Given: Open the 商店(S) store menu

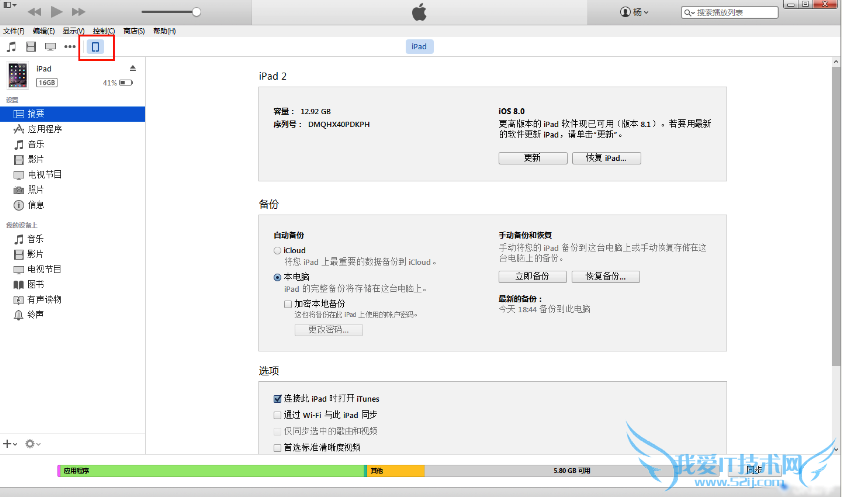Looking at the screenshot, I should coord(133,31).
